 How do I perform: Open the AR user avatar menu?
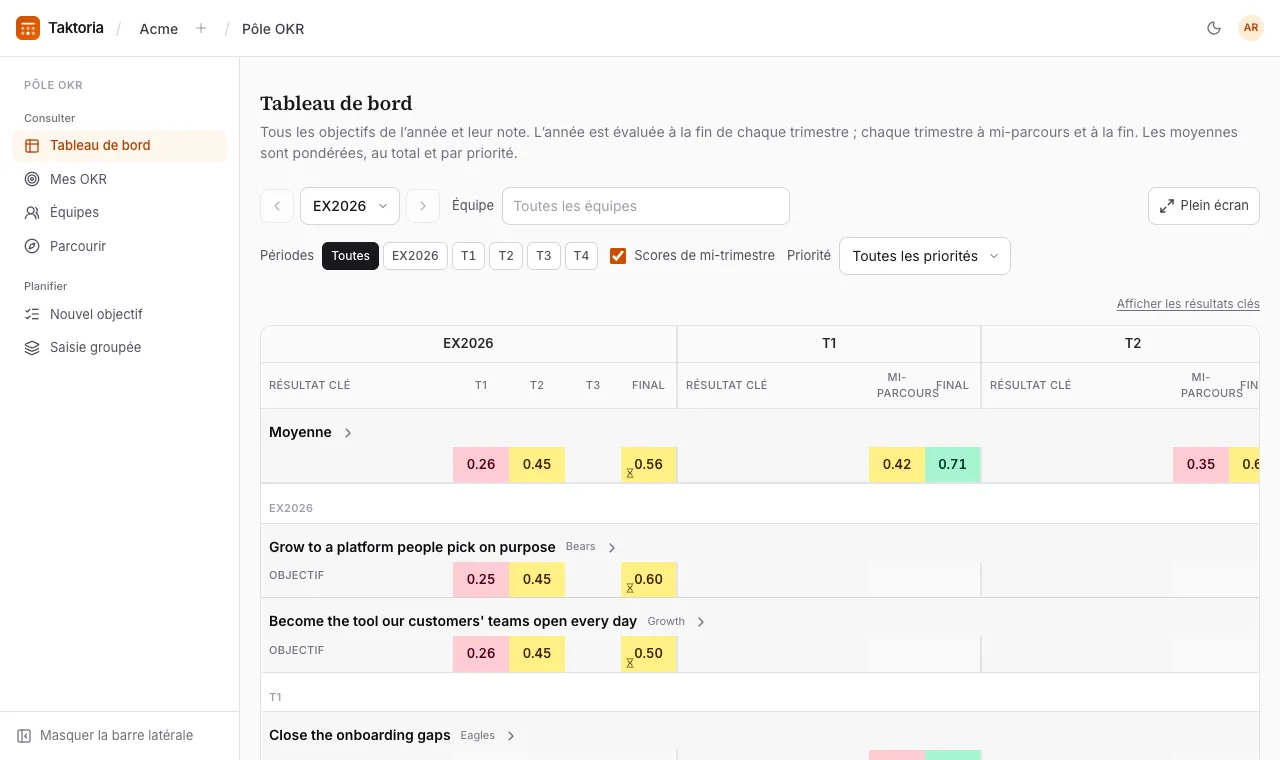point(1251,28)
